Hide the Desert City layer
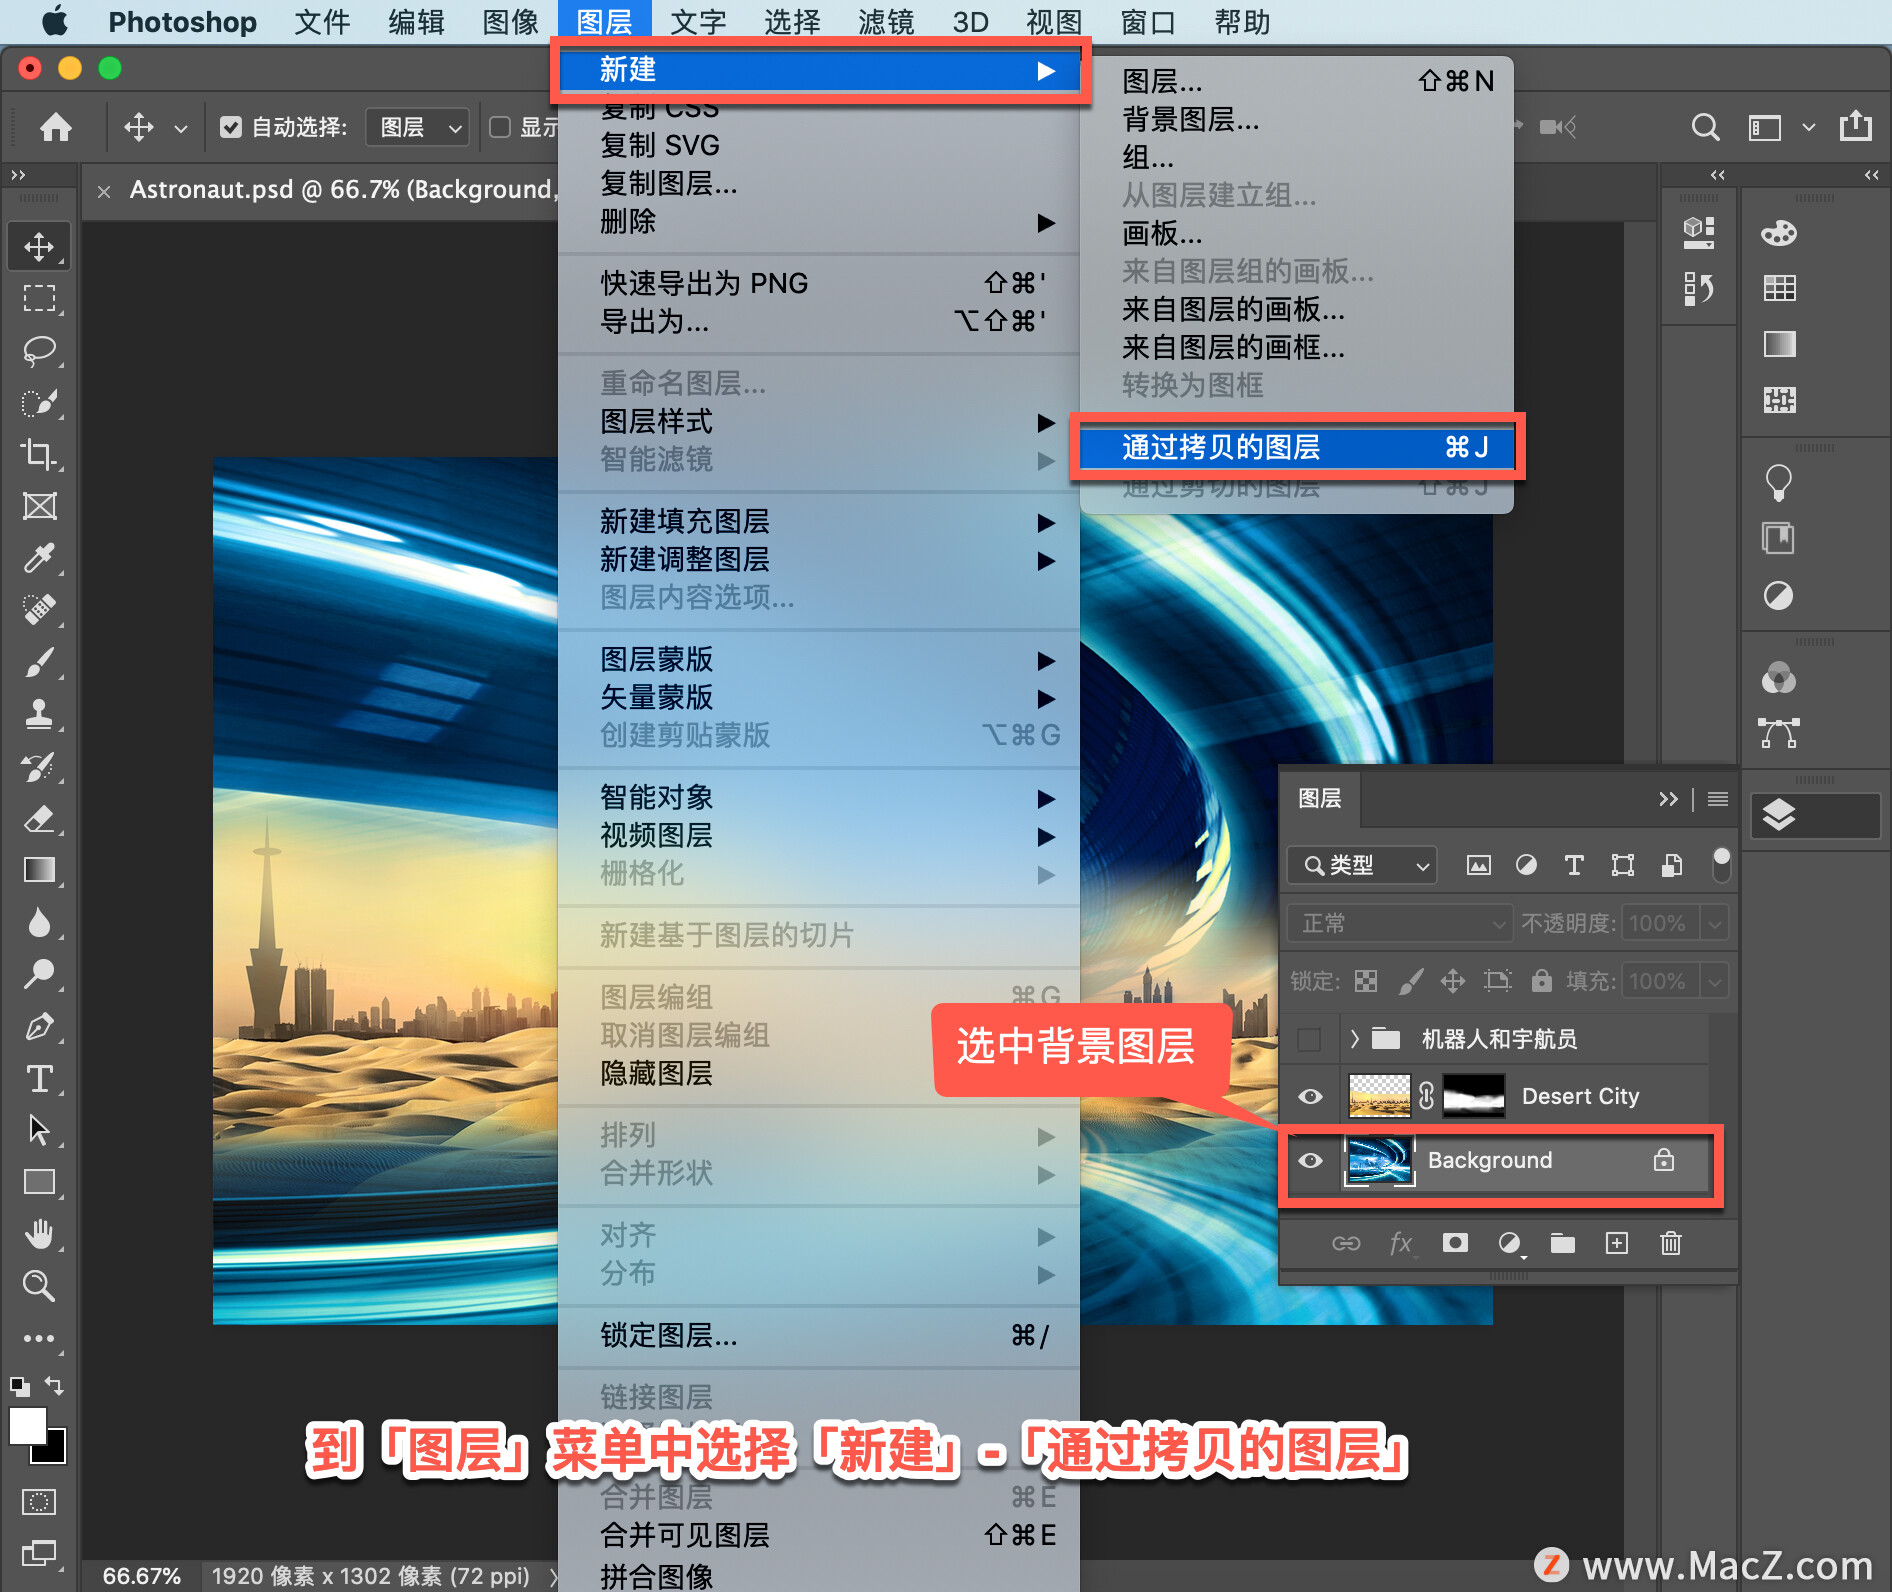 1310,1096
